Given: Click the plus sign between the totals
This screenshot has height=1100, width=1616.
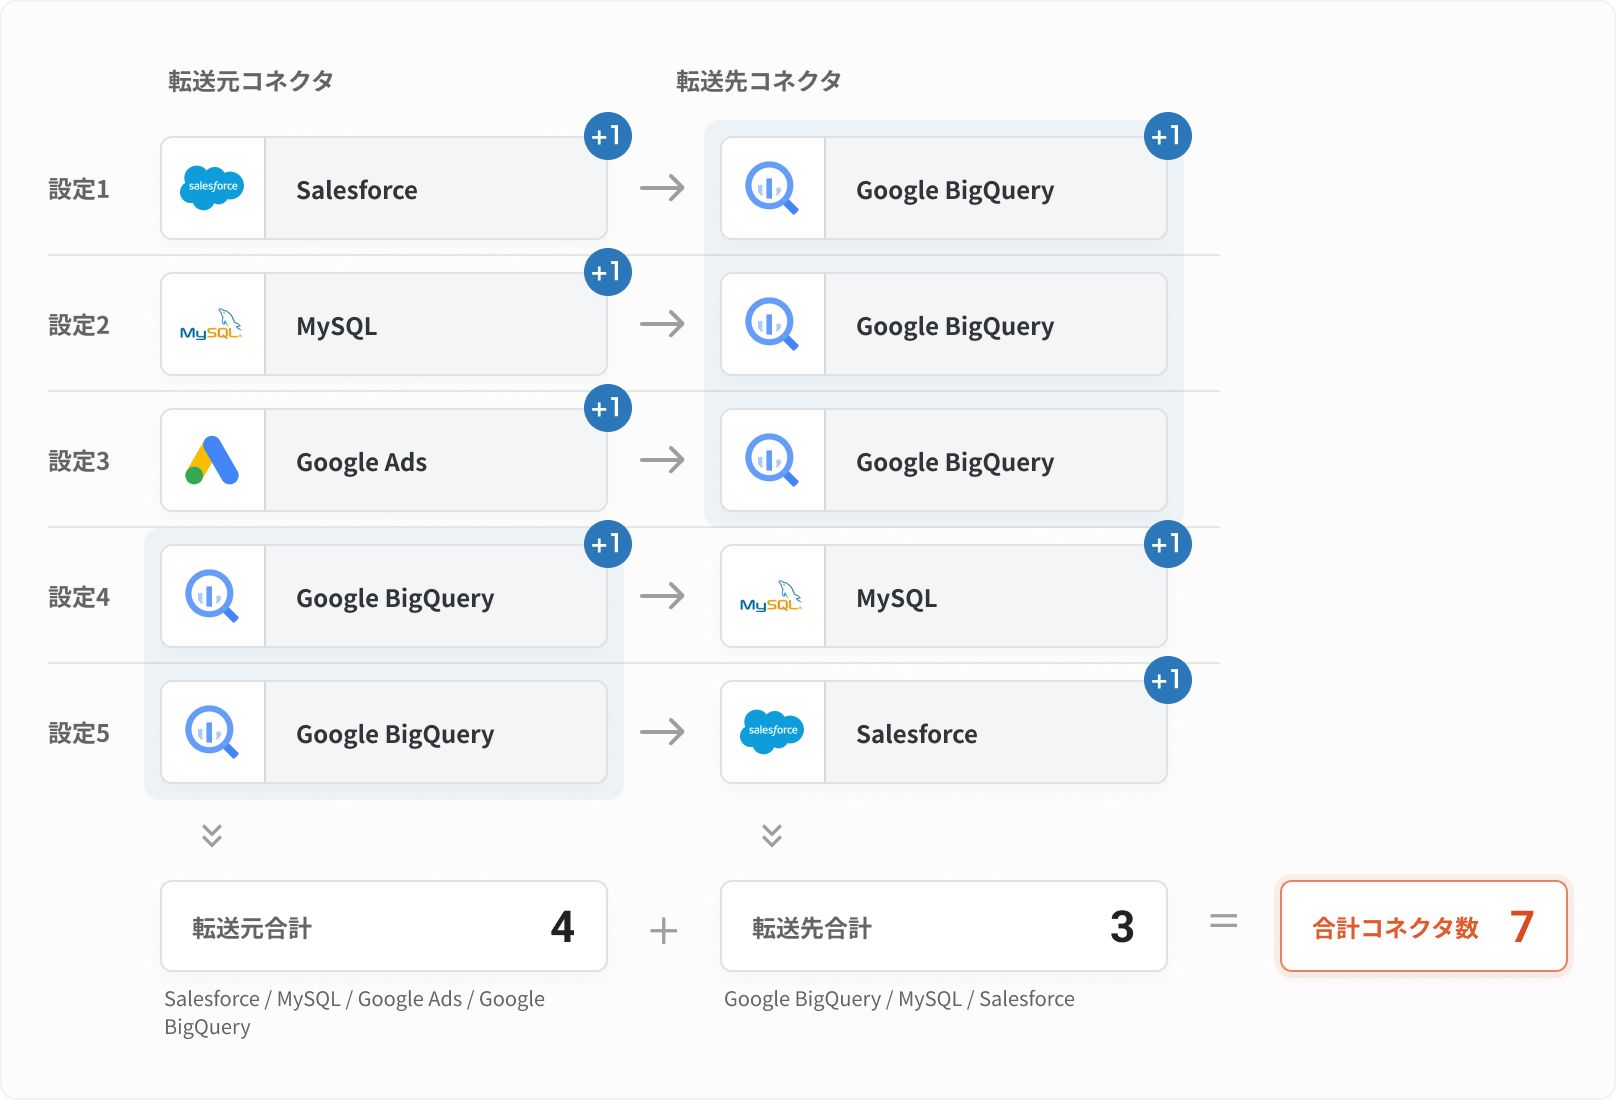Looking at the screenshot, I should pyautogui.click(x=663, y=931).
